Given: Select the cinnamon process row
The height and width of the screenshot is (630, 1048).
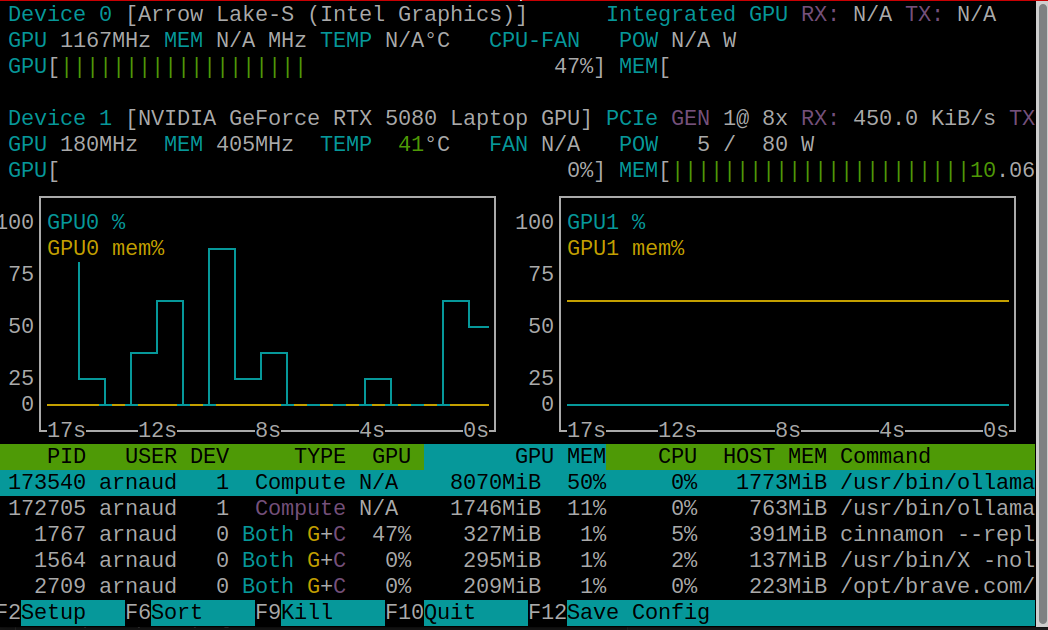Looking at the screenshot, I should click(400, 534).
